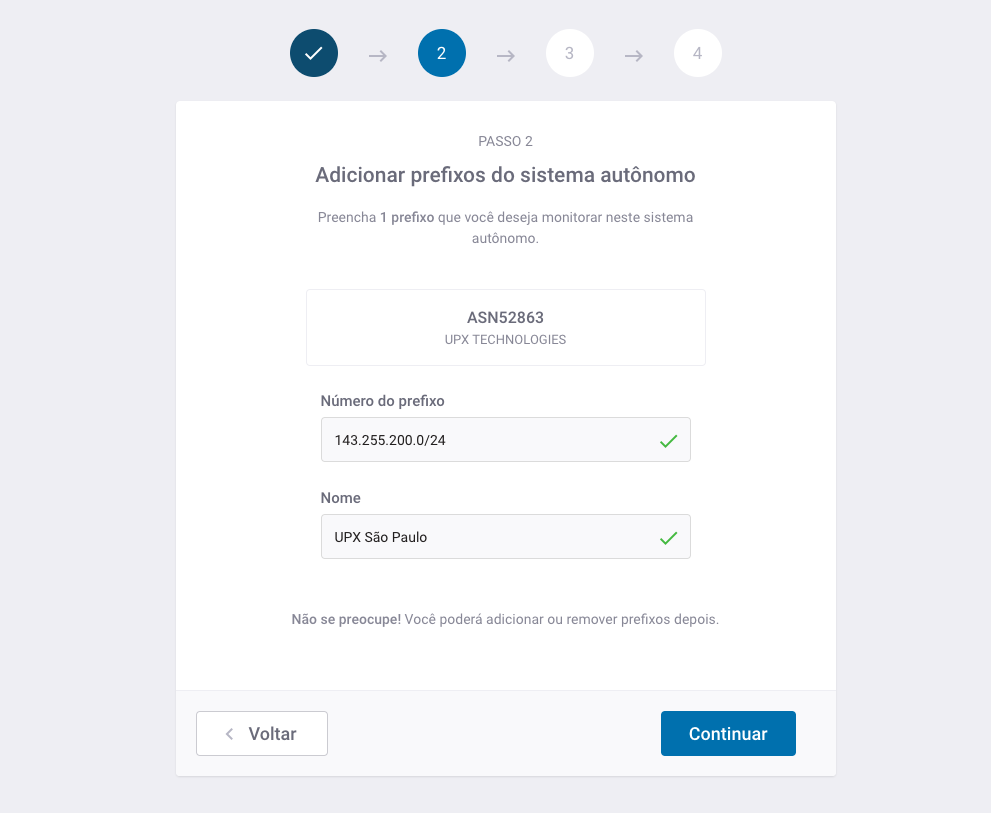Viewport: 991px width, 813px height.
Task: Click the PASSO 2 step label
Action: pos(506,141)
